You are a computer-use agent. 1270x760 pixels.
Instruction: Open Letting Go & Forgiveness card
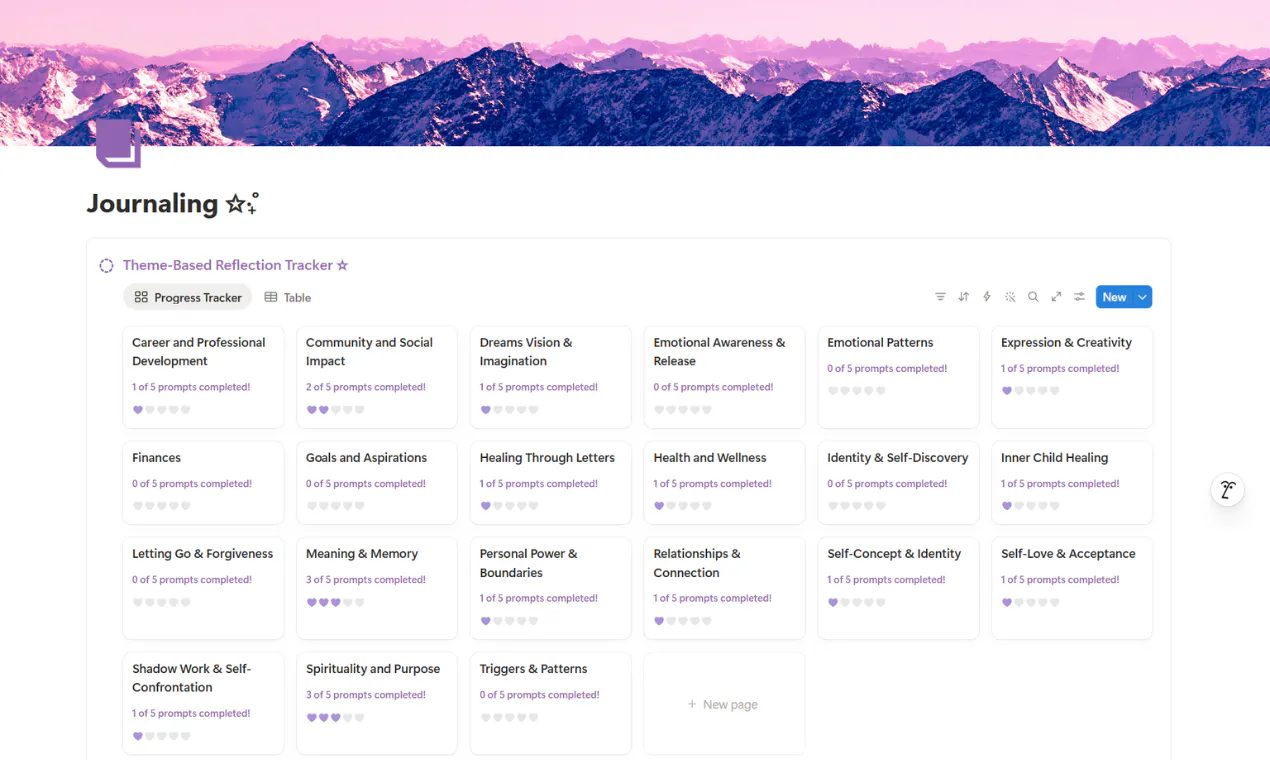pos(203,588)
